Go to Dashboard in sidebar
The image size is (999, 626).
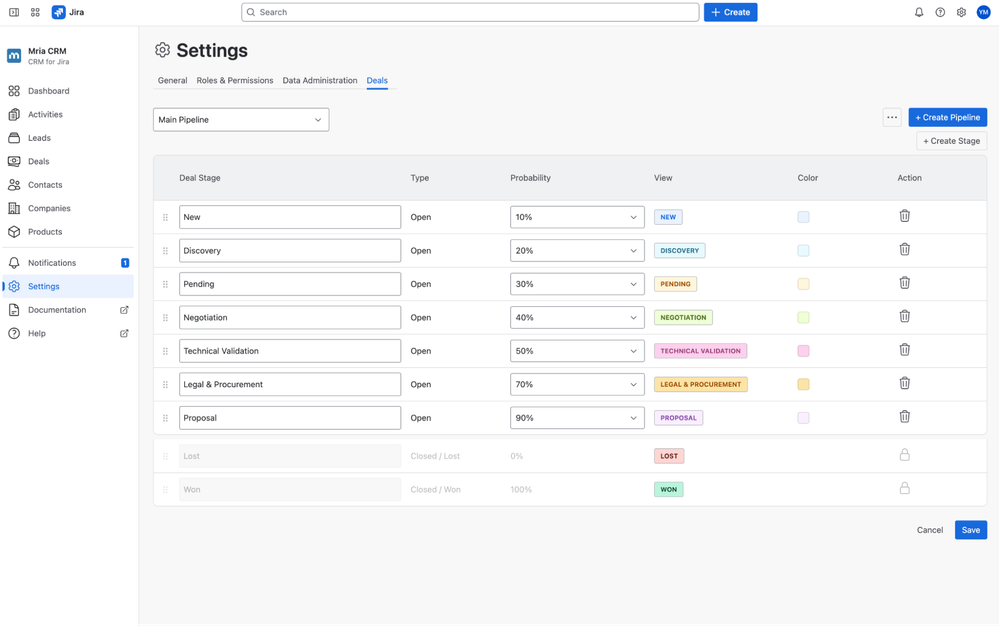[x=68, y=91]
